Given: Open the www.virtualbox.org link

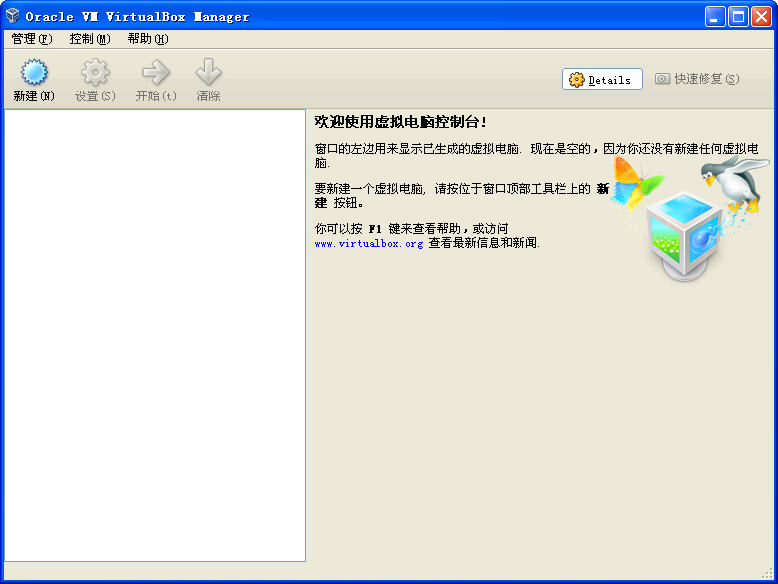Looking at the screenshot, I should point(369,243).
